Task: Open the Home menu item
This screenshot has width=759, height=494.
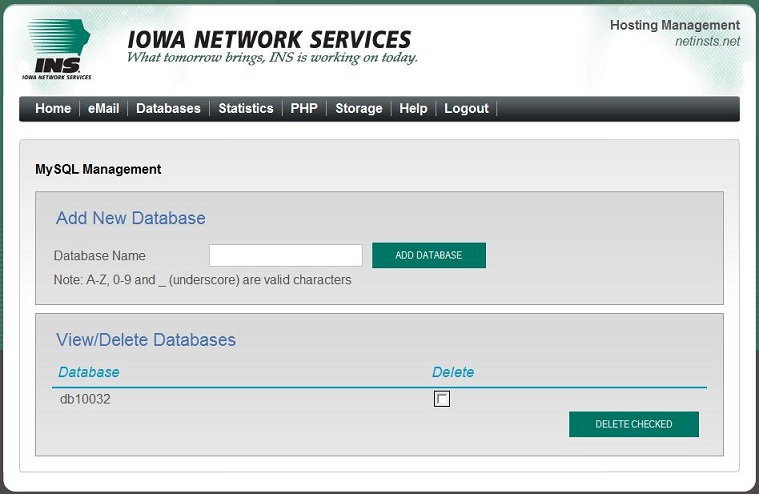Action: click(53, 108)
